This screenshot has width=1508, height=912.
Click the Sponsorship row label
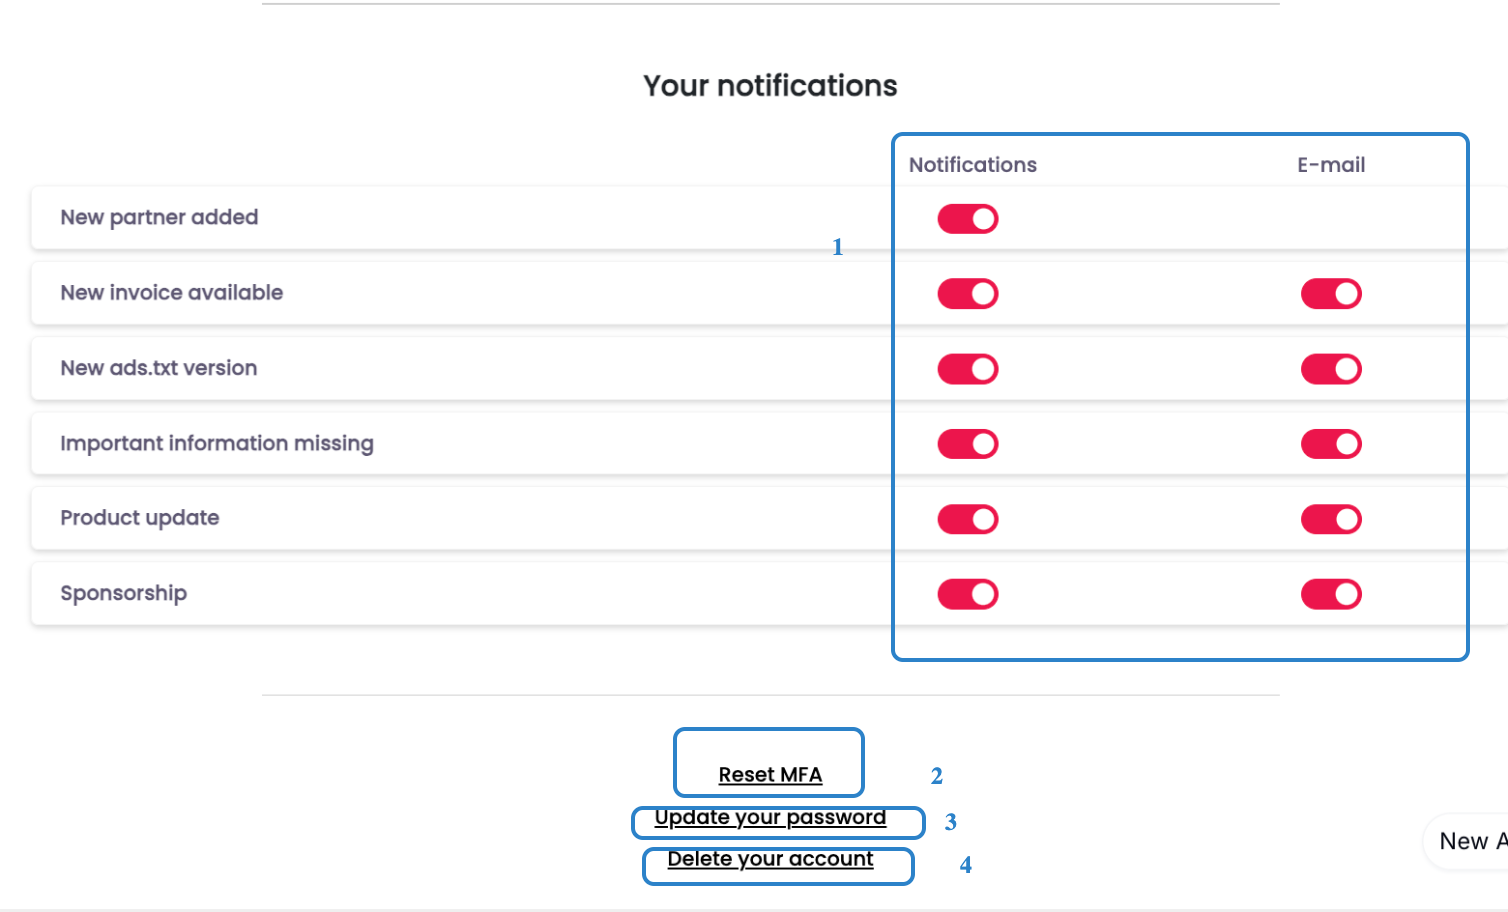coord(123,593)
